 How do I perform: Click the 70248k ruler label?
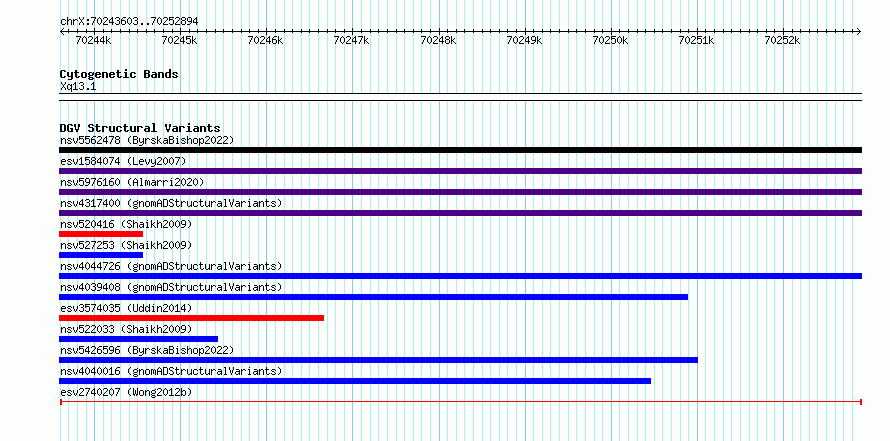[438, 40]
